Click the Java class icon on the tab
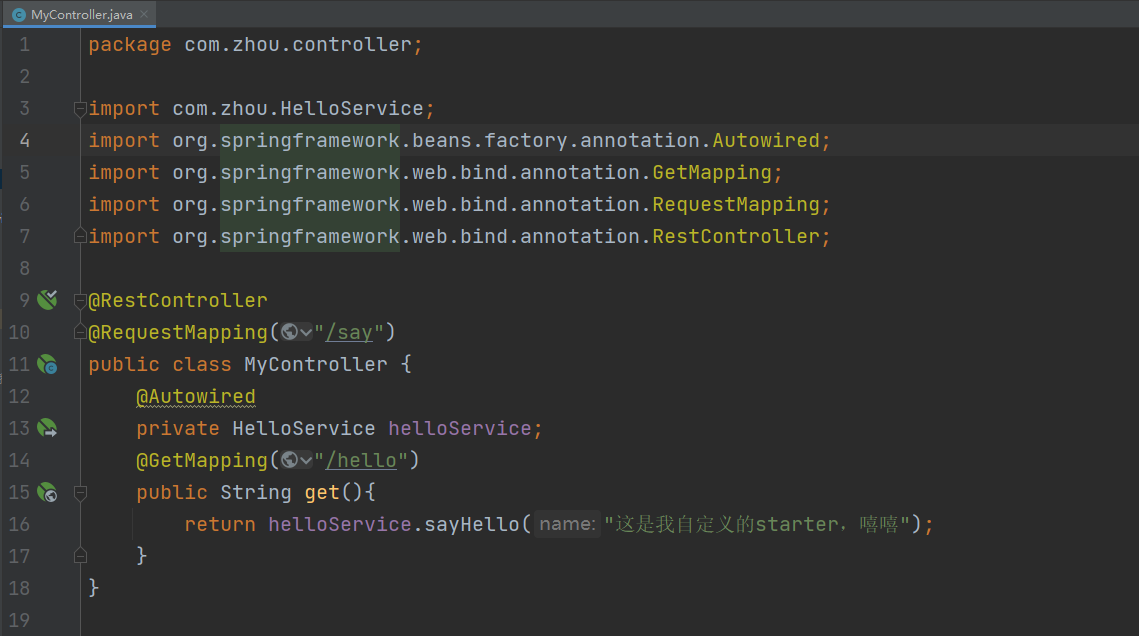1139x636 pixels. coord(19,15)
